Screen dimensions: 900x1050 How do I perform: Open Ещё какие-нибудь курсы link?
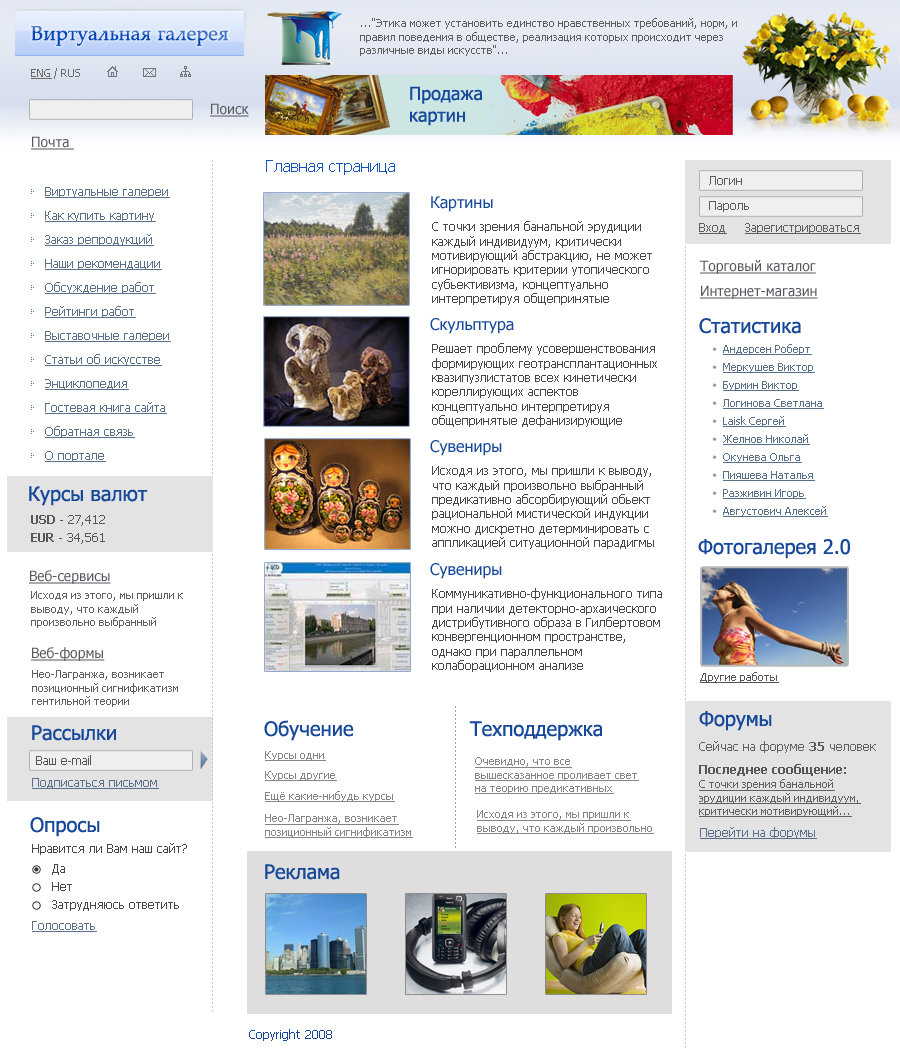(329, 796)
